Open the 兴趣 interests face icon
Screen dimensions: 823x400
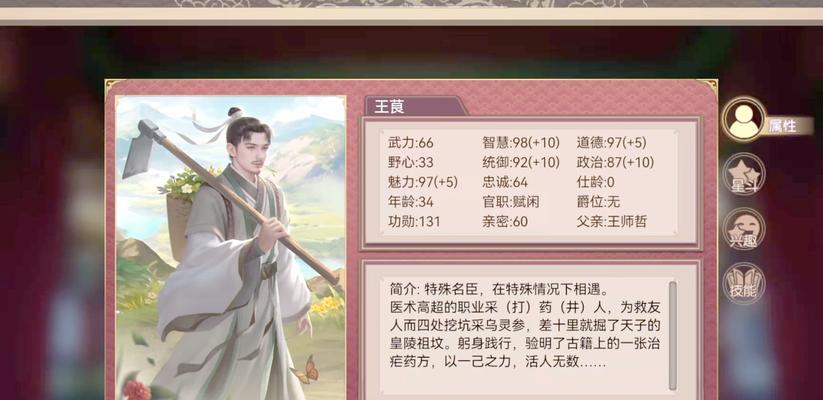(x=744, y=229)
